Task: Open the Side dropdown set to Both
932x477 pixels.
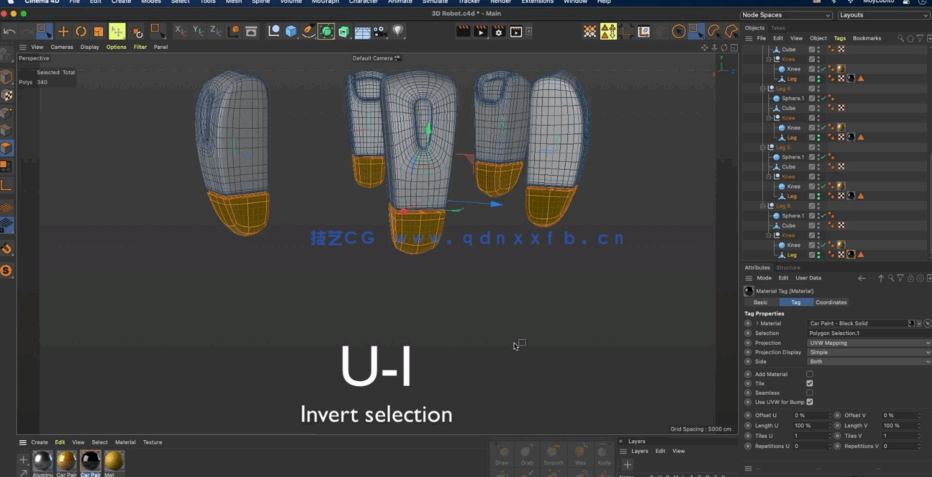Action: [x=868, y=362]
